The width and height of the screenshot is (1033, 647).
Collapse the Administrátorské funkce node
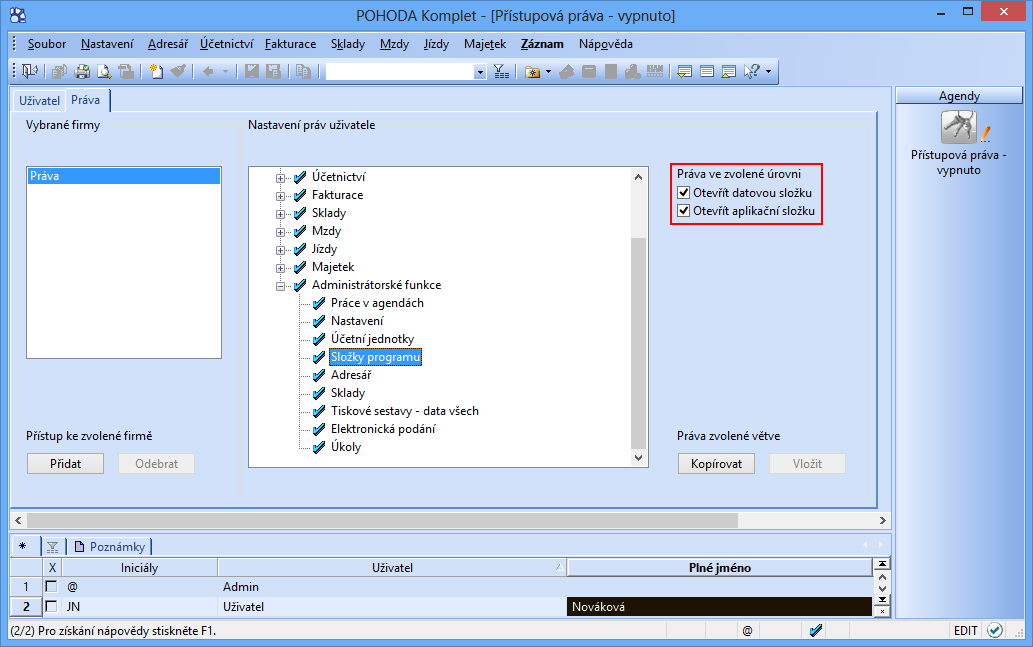tap(281, 286)
